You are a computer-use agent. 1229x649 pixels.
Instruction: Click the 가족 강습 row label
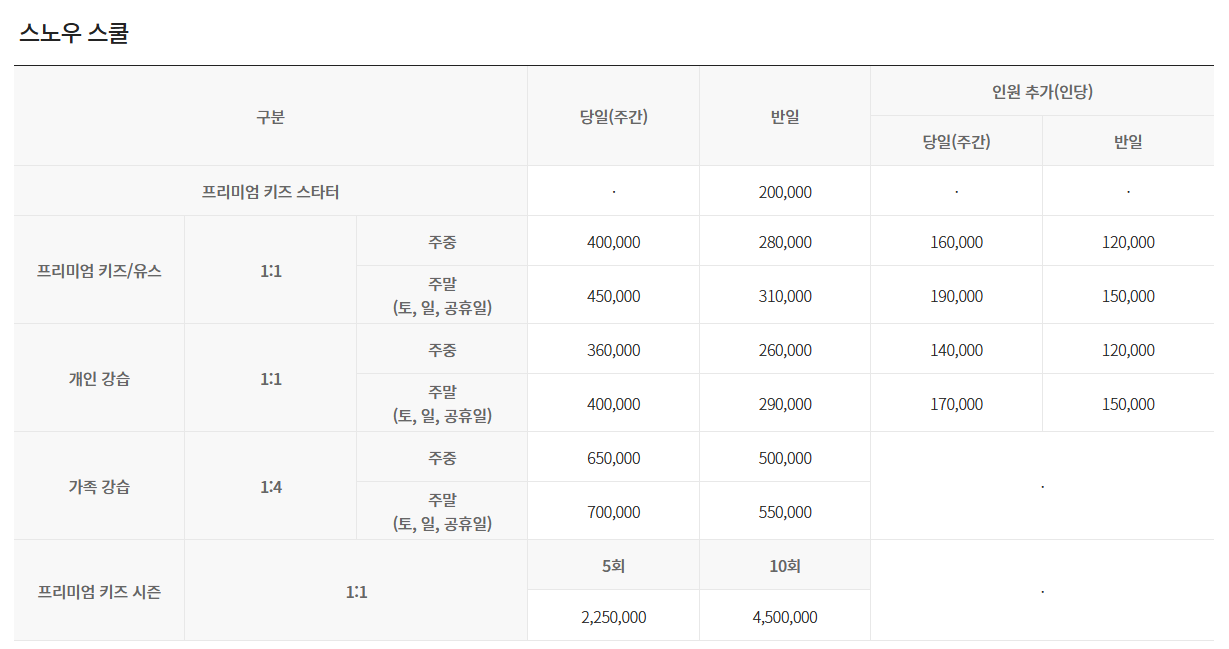tap(98, 484)
